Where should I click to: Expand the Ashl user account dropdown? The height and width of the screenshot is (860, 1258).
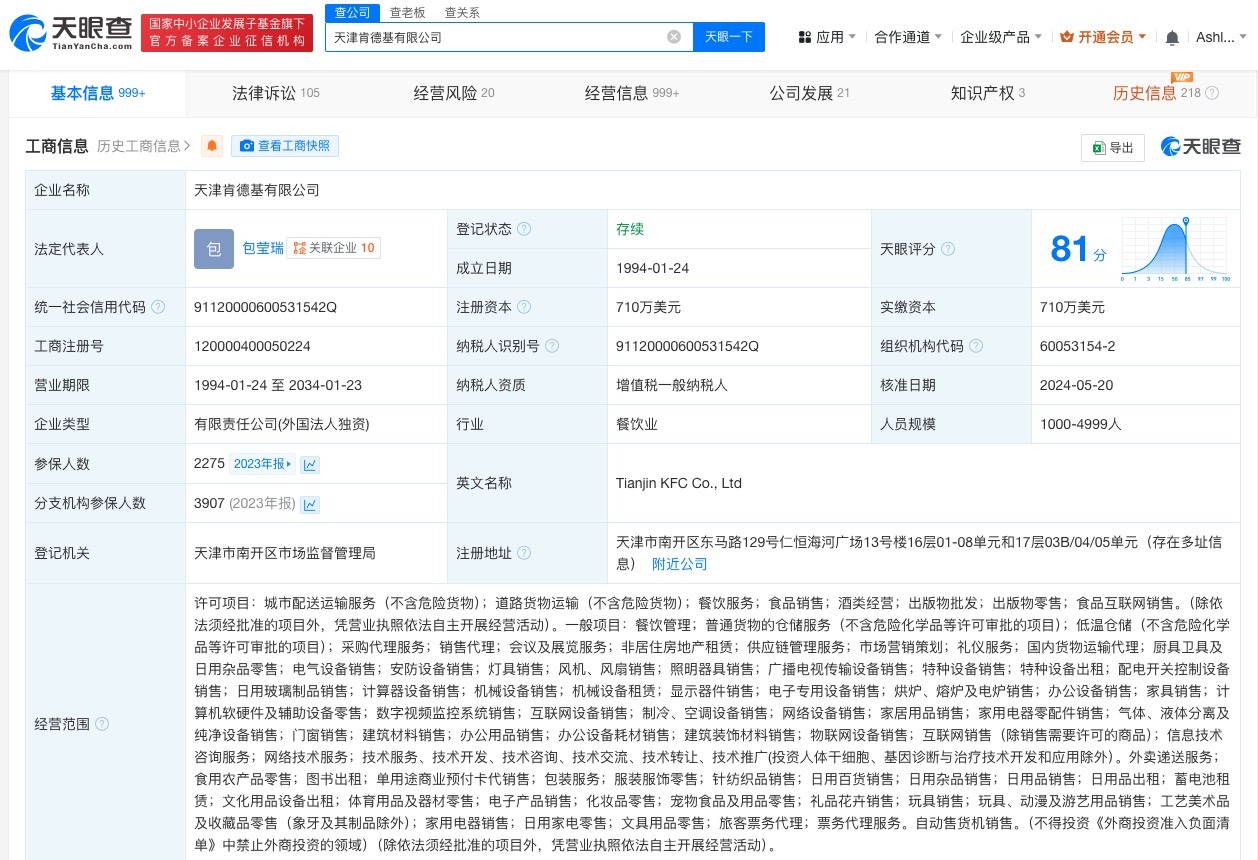click(1221, 36)
